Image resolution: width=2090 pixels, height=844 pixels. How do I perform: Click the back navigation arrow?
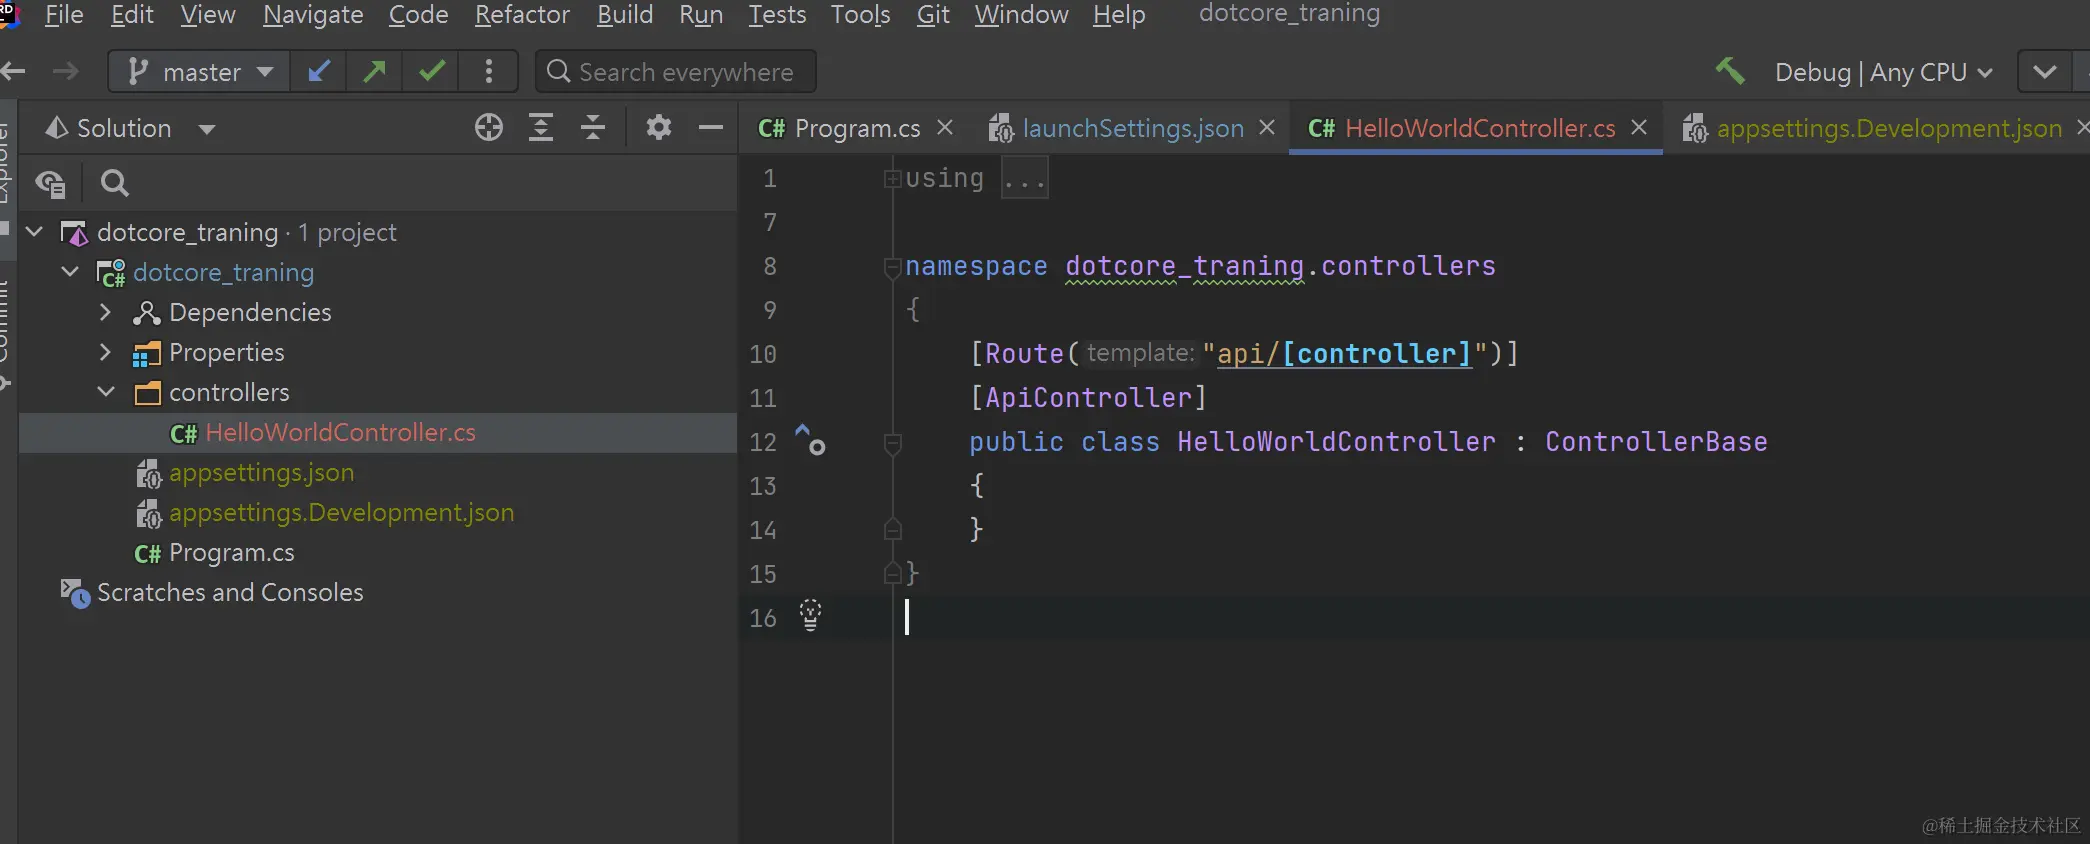pos(13,72)
